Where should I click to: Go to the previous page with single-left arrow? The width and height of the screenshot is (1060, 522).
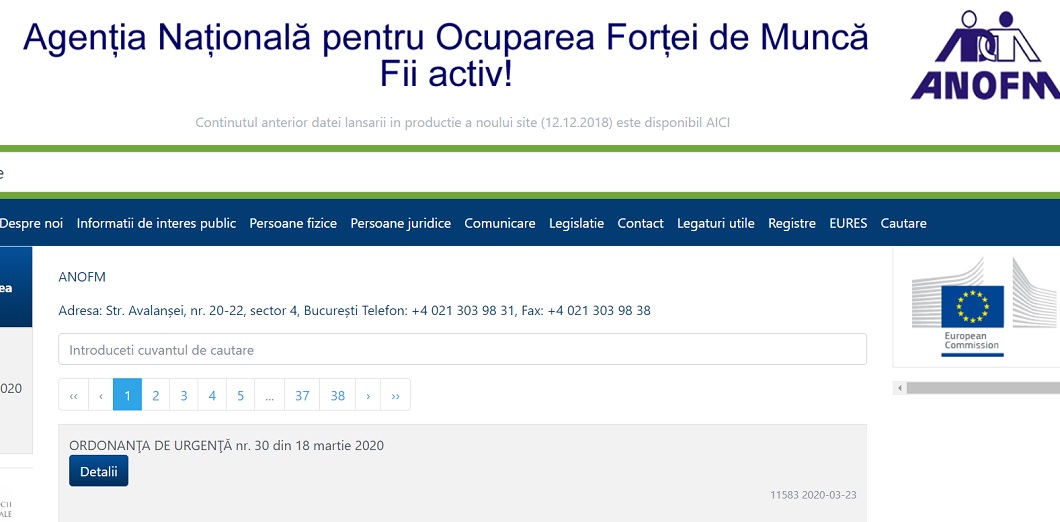point(101,395)
